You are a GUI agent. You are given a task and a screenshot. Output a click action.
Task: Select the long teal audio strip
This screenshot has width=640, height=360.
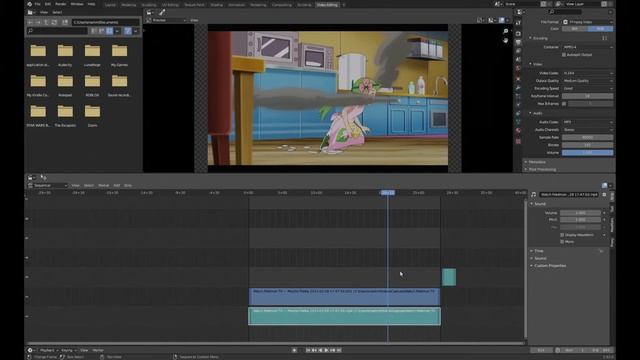[344, 316]
